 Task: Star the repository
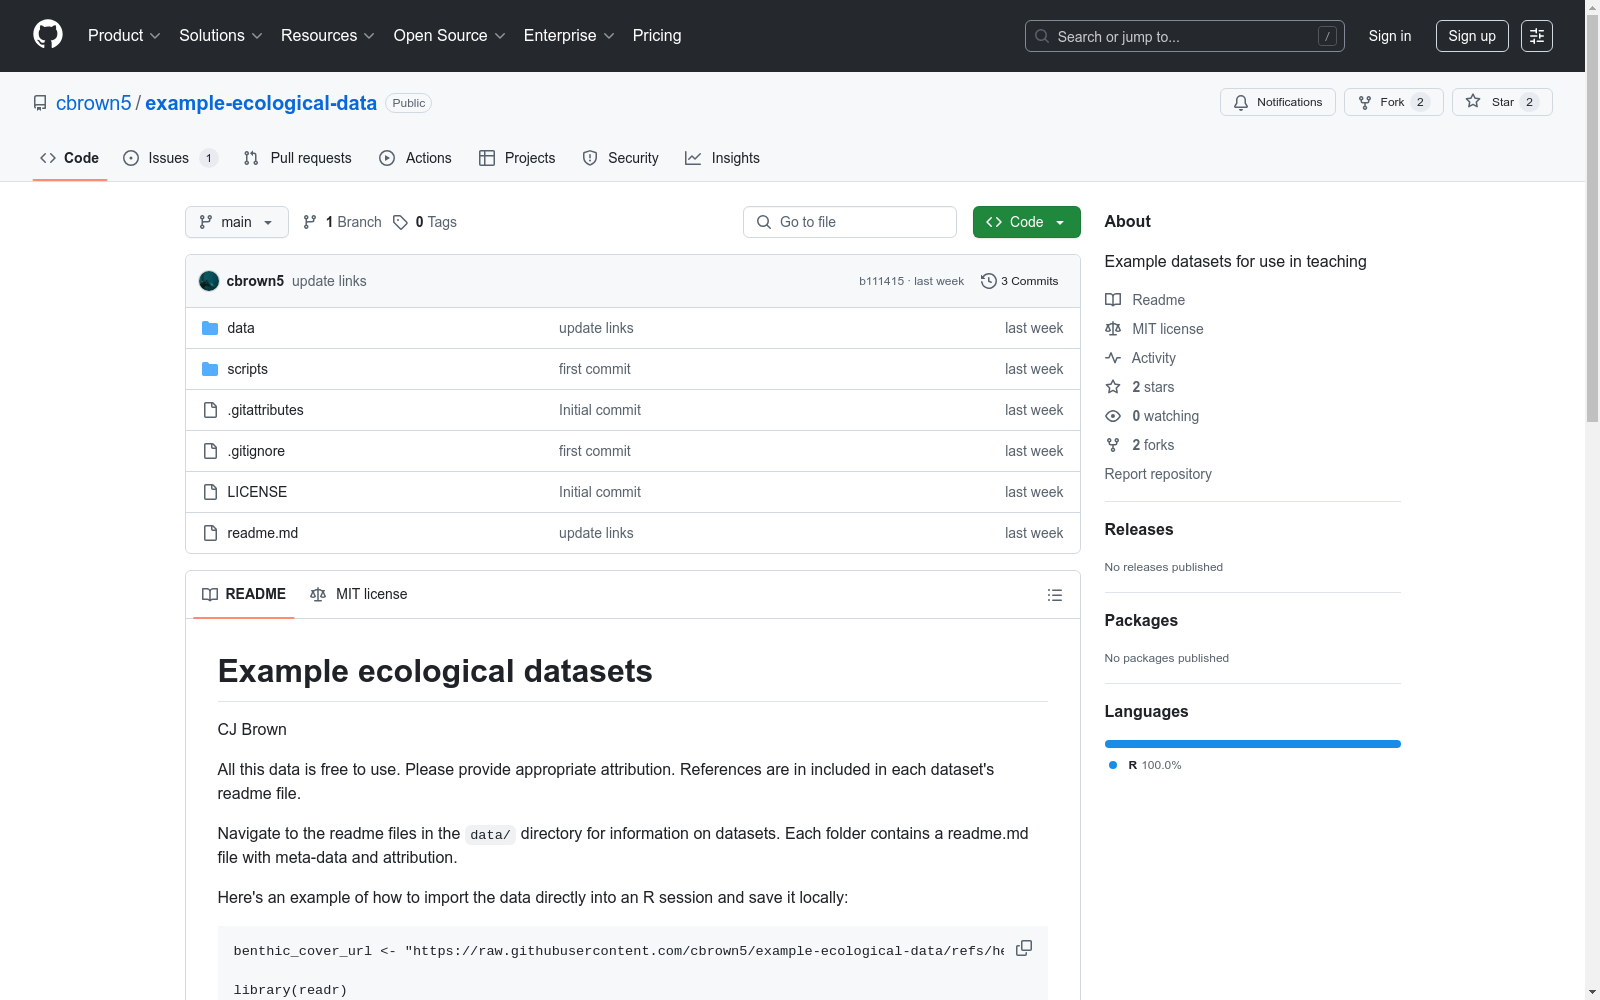[x=1502, y=102]
